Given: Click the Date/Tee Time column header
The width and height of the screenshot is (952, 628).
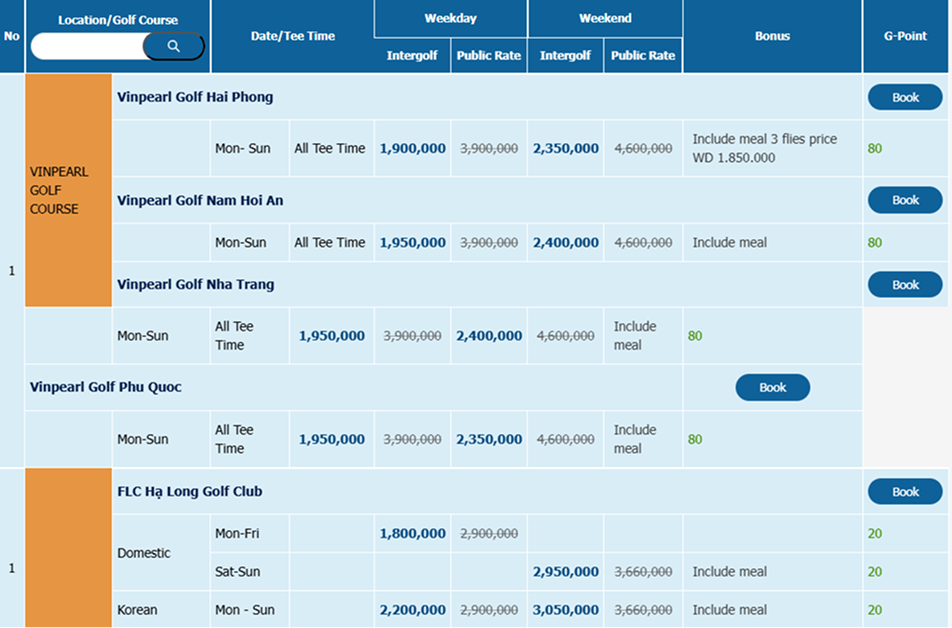Looking at the screenshot, I should pyautogui.click(x=293, y=36).
